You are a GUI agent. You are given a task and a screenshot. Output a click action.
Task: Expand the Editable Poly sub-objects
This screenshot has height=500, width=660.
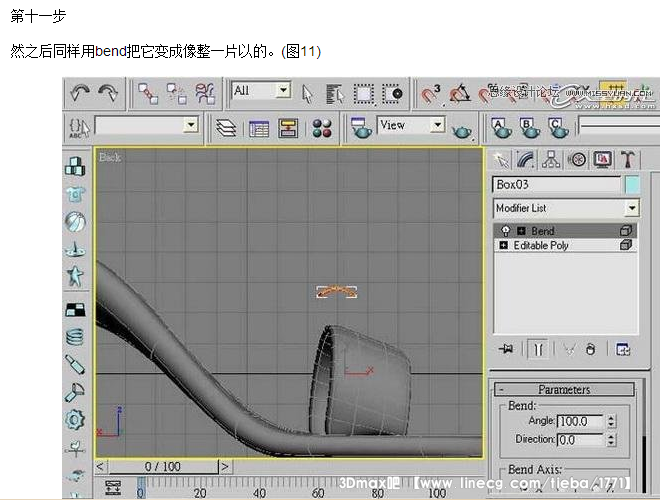(503, 245)
